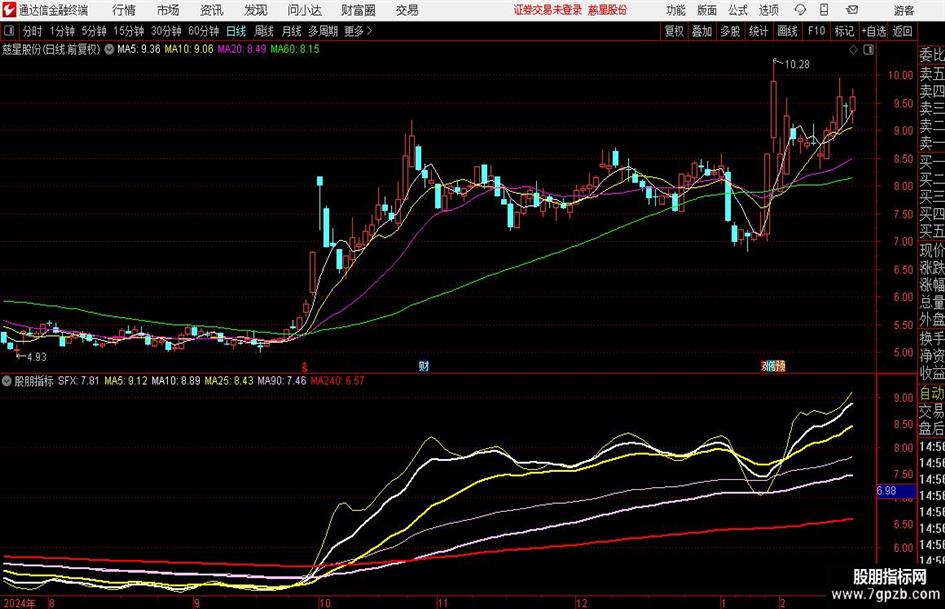Click the 返回 back button
The width and height of the screenshot is (945, 609).
903,31
